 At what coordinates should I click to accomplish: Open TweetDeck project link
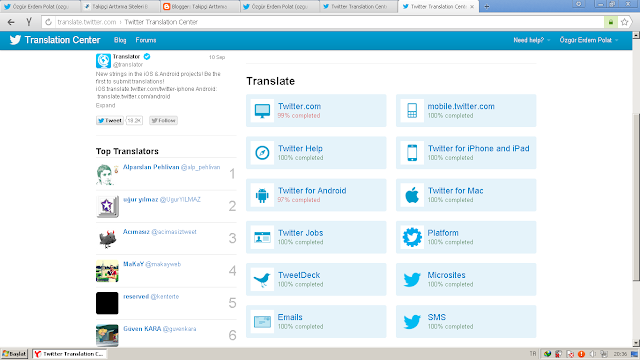click(299, 275)
